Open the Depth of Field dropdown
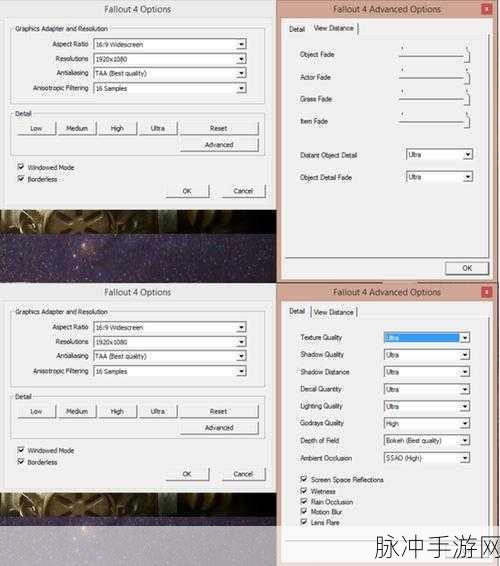 click(x=427, y=440)
